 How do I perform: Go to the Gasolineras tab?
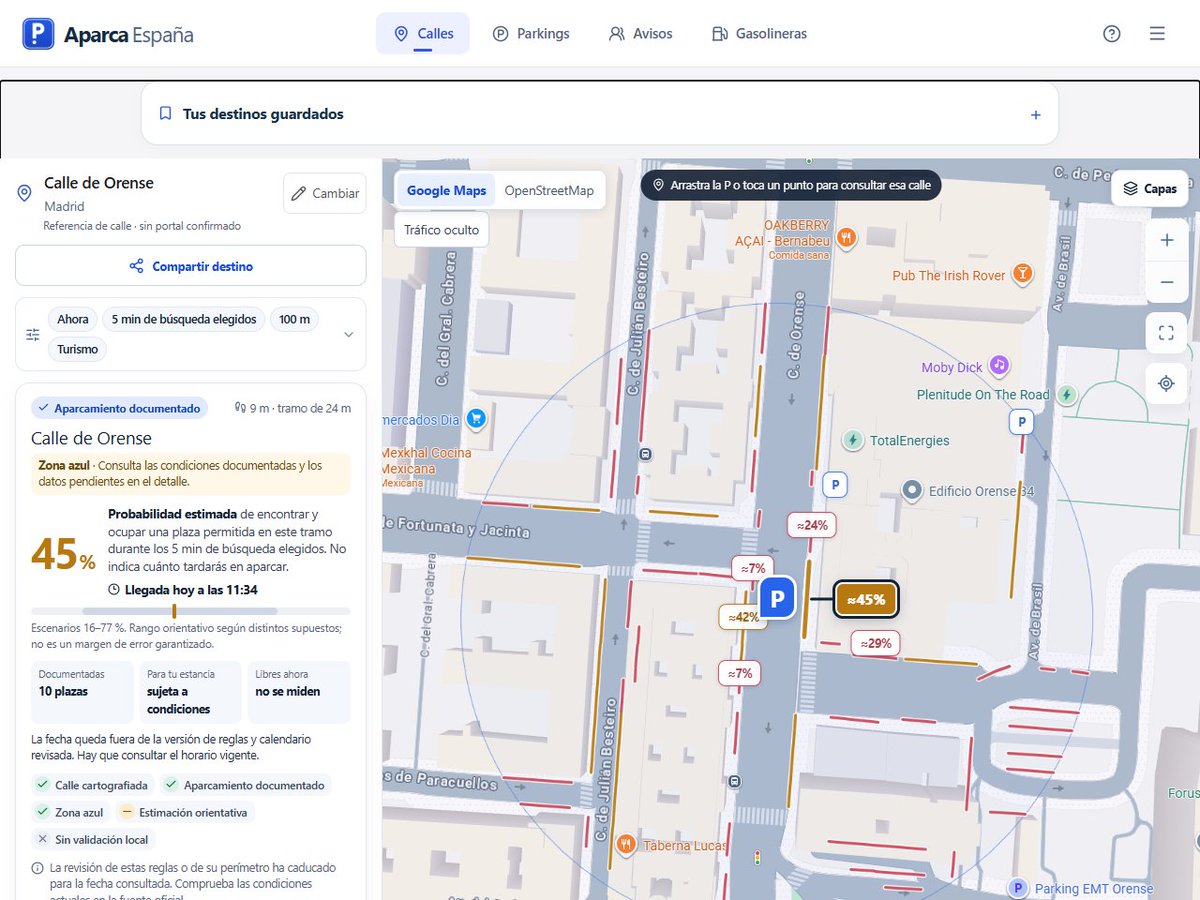click(759, 34)
